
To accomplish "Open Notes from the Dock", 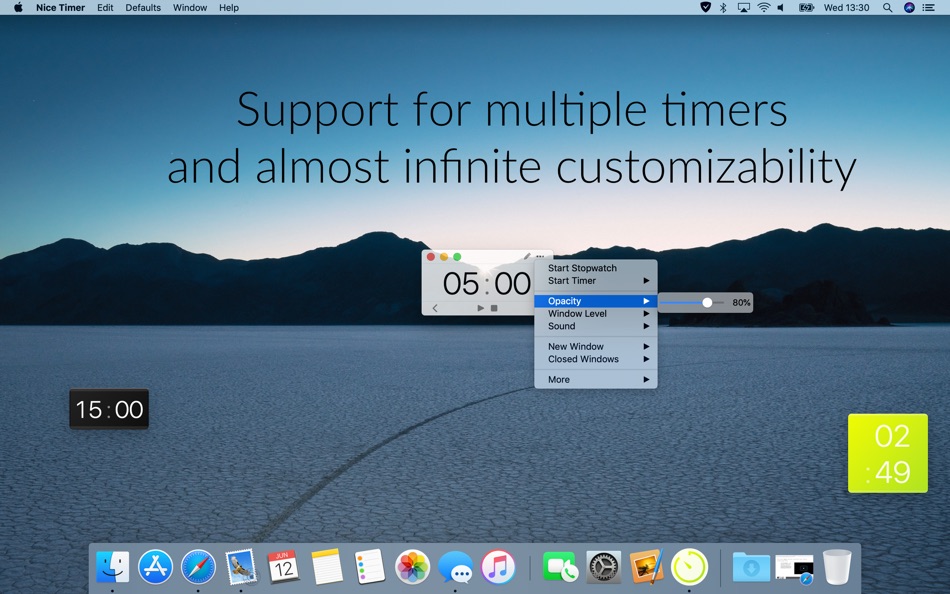I will (327, 567).
